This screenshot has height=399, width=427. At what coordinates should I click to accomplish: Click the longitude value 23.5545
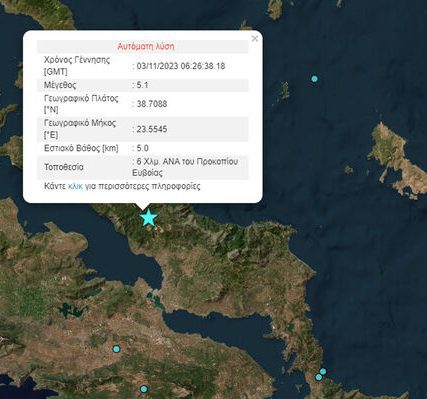coord(152,129)
